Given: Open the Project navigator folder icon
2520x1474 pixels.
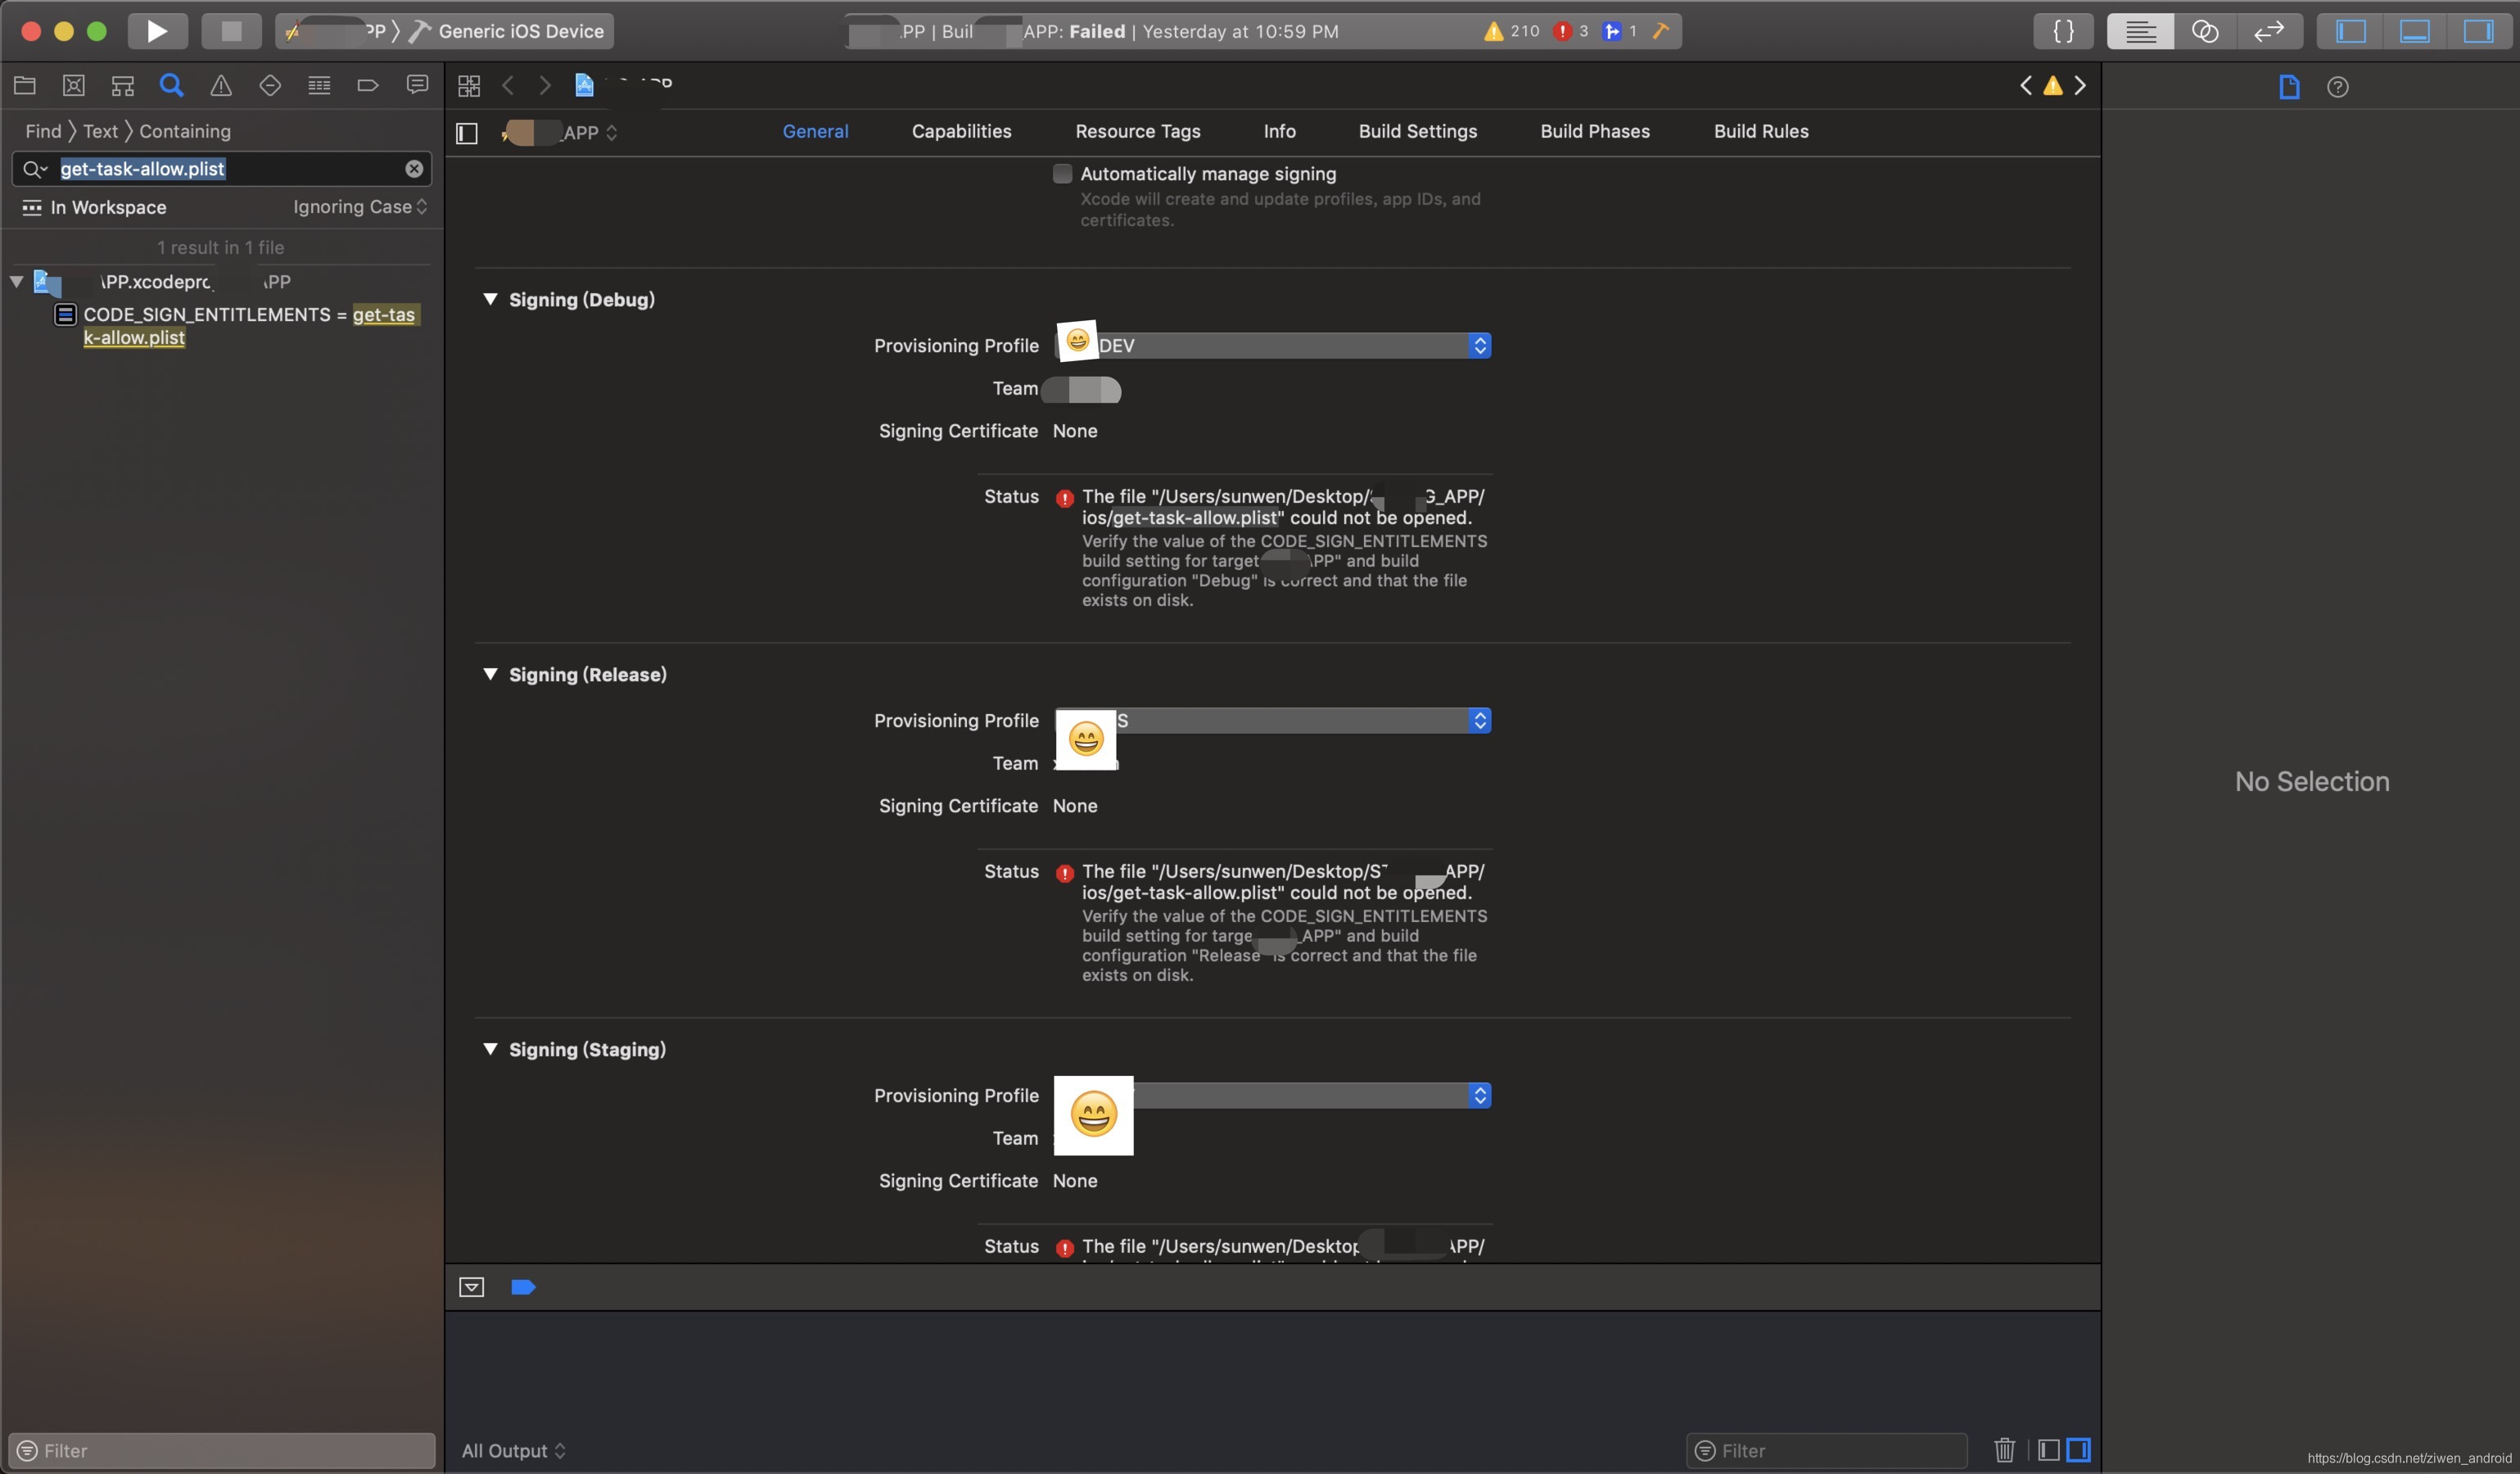Looking at the screenshot, I should [x=25, y=85].
